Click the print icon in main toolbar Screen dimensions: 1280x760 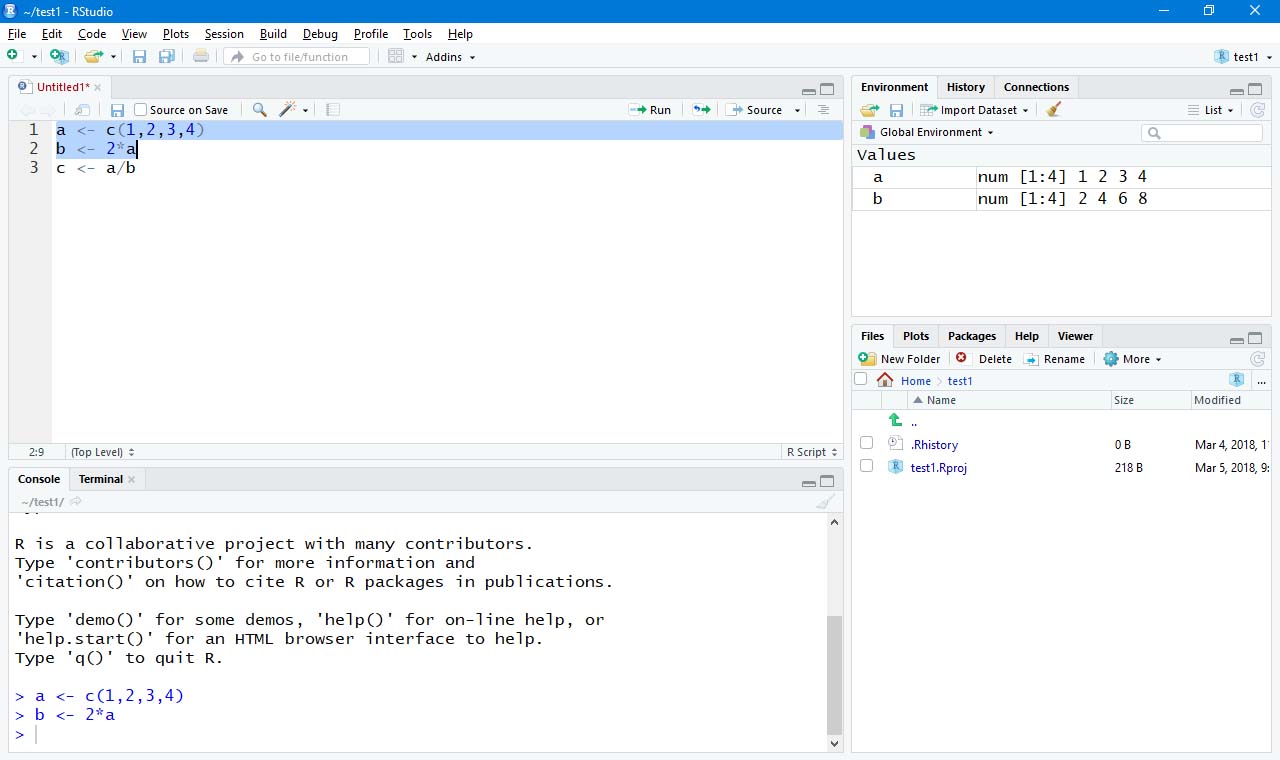[x=201, y=57]
